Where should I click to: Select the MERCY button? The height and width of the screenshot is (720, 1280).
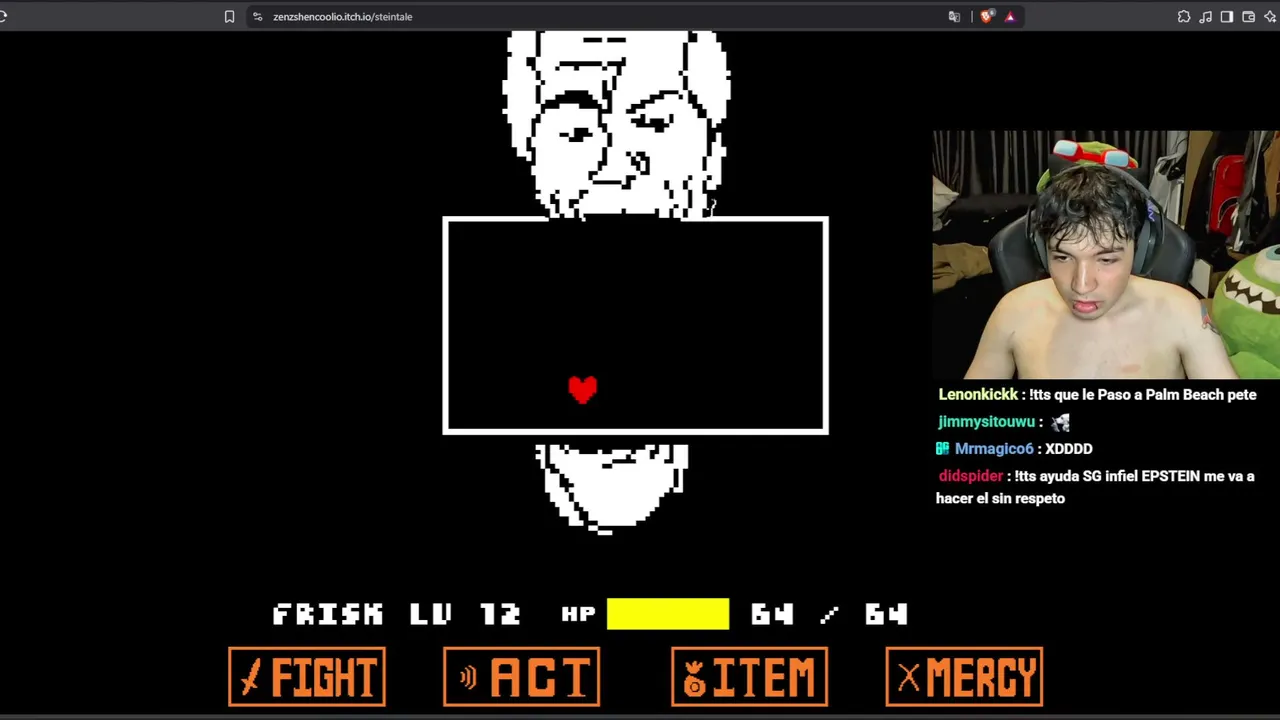[x=964, y=677]
